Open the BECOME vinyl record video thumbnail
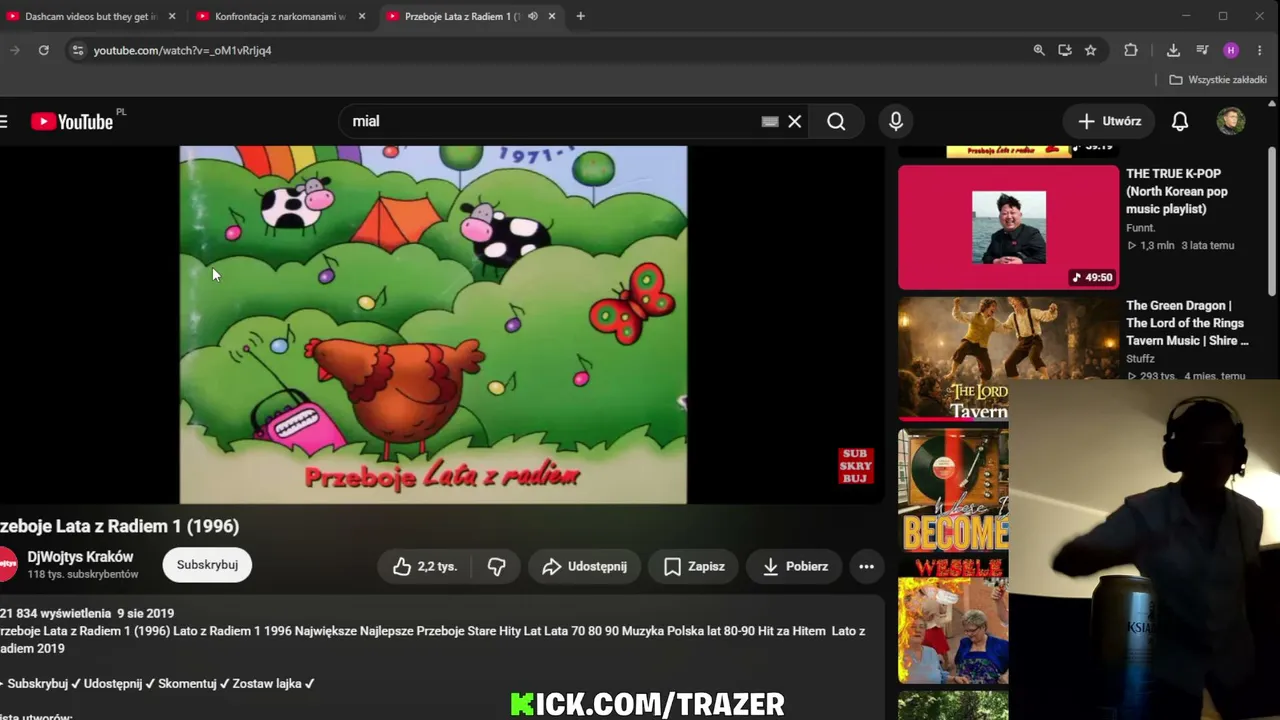Viewport: 1280px width, 720px height. pos(953,491)
